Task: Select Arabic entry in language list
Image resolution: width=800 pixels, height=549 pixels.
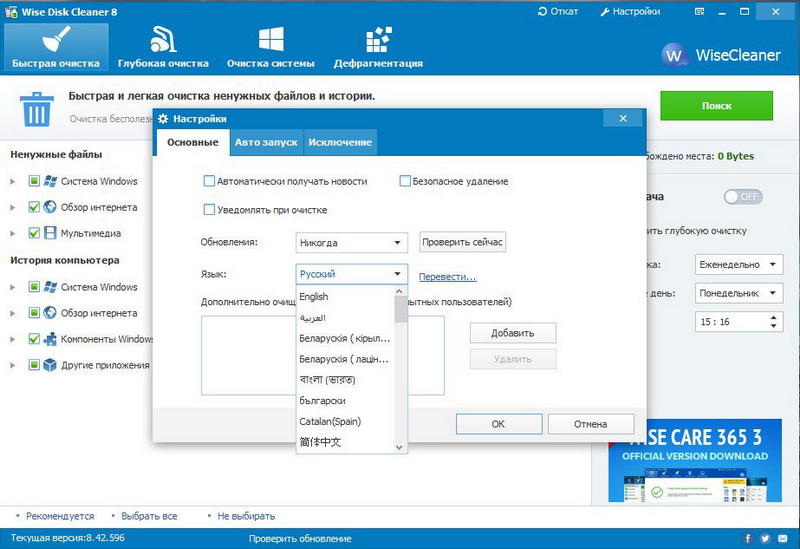Action: tap(345, 317)
